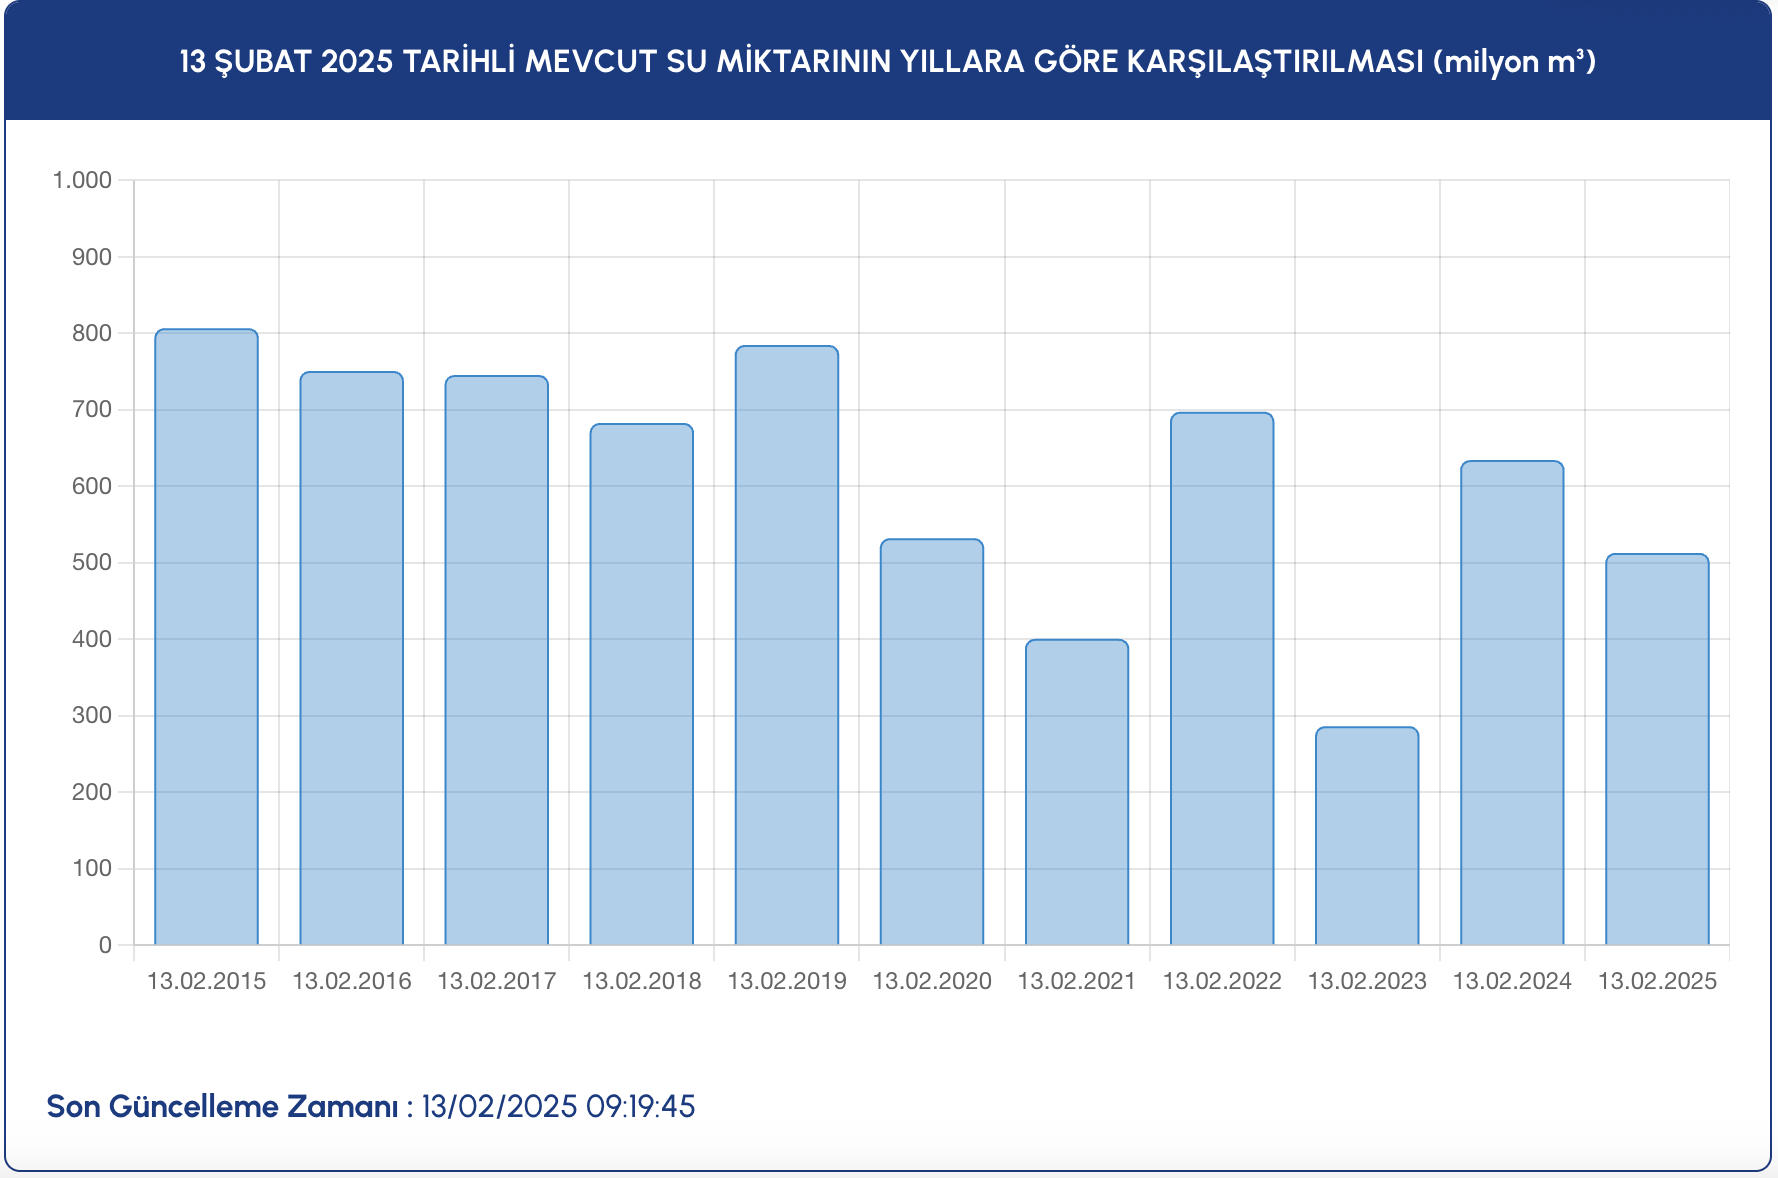The height and width of the screenshot is (1178, 1778).
Task: Click the 13.02.2015 bar in the chart
Action: tap(206, 637)
